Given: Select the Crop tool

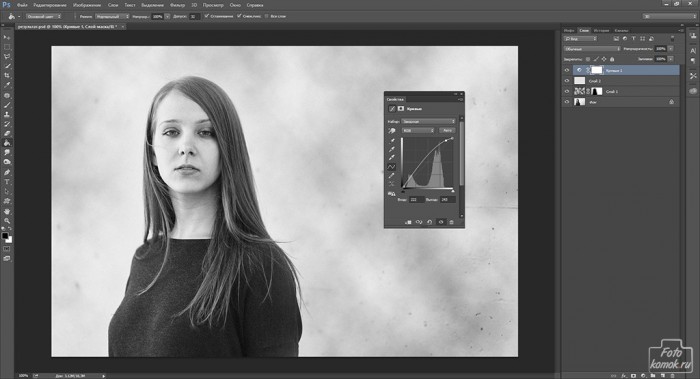Looking at the screenshot, I should pyautogui.click(x=7, y=75).
